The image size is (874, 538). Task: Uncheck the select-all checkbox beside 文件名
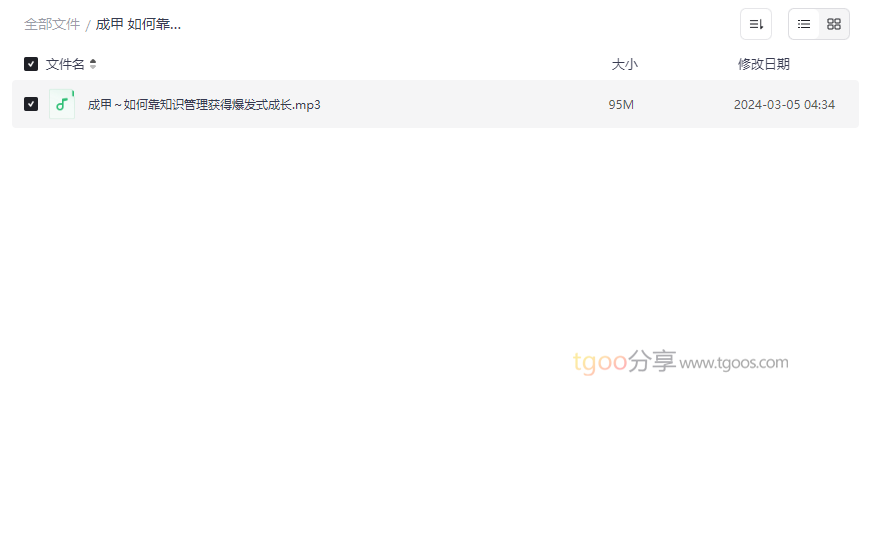(31, 64)
